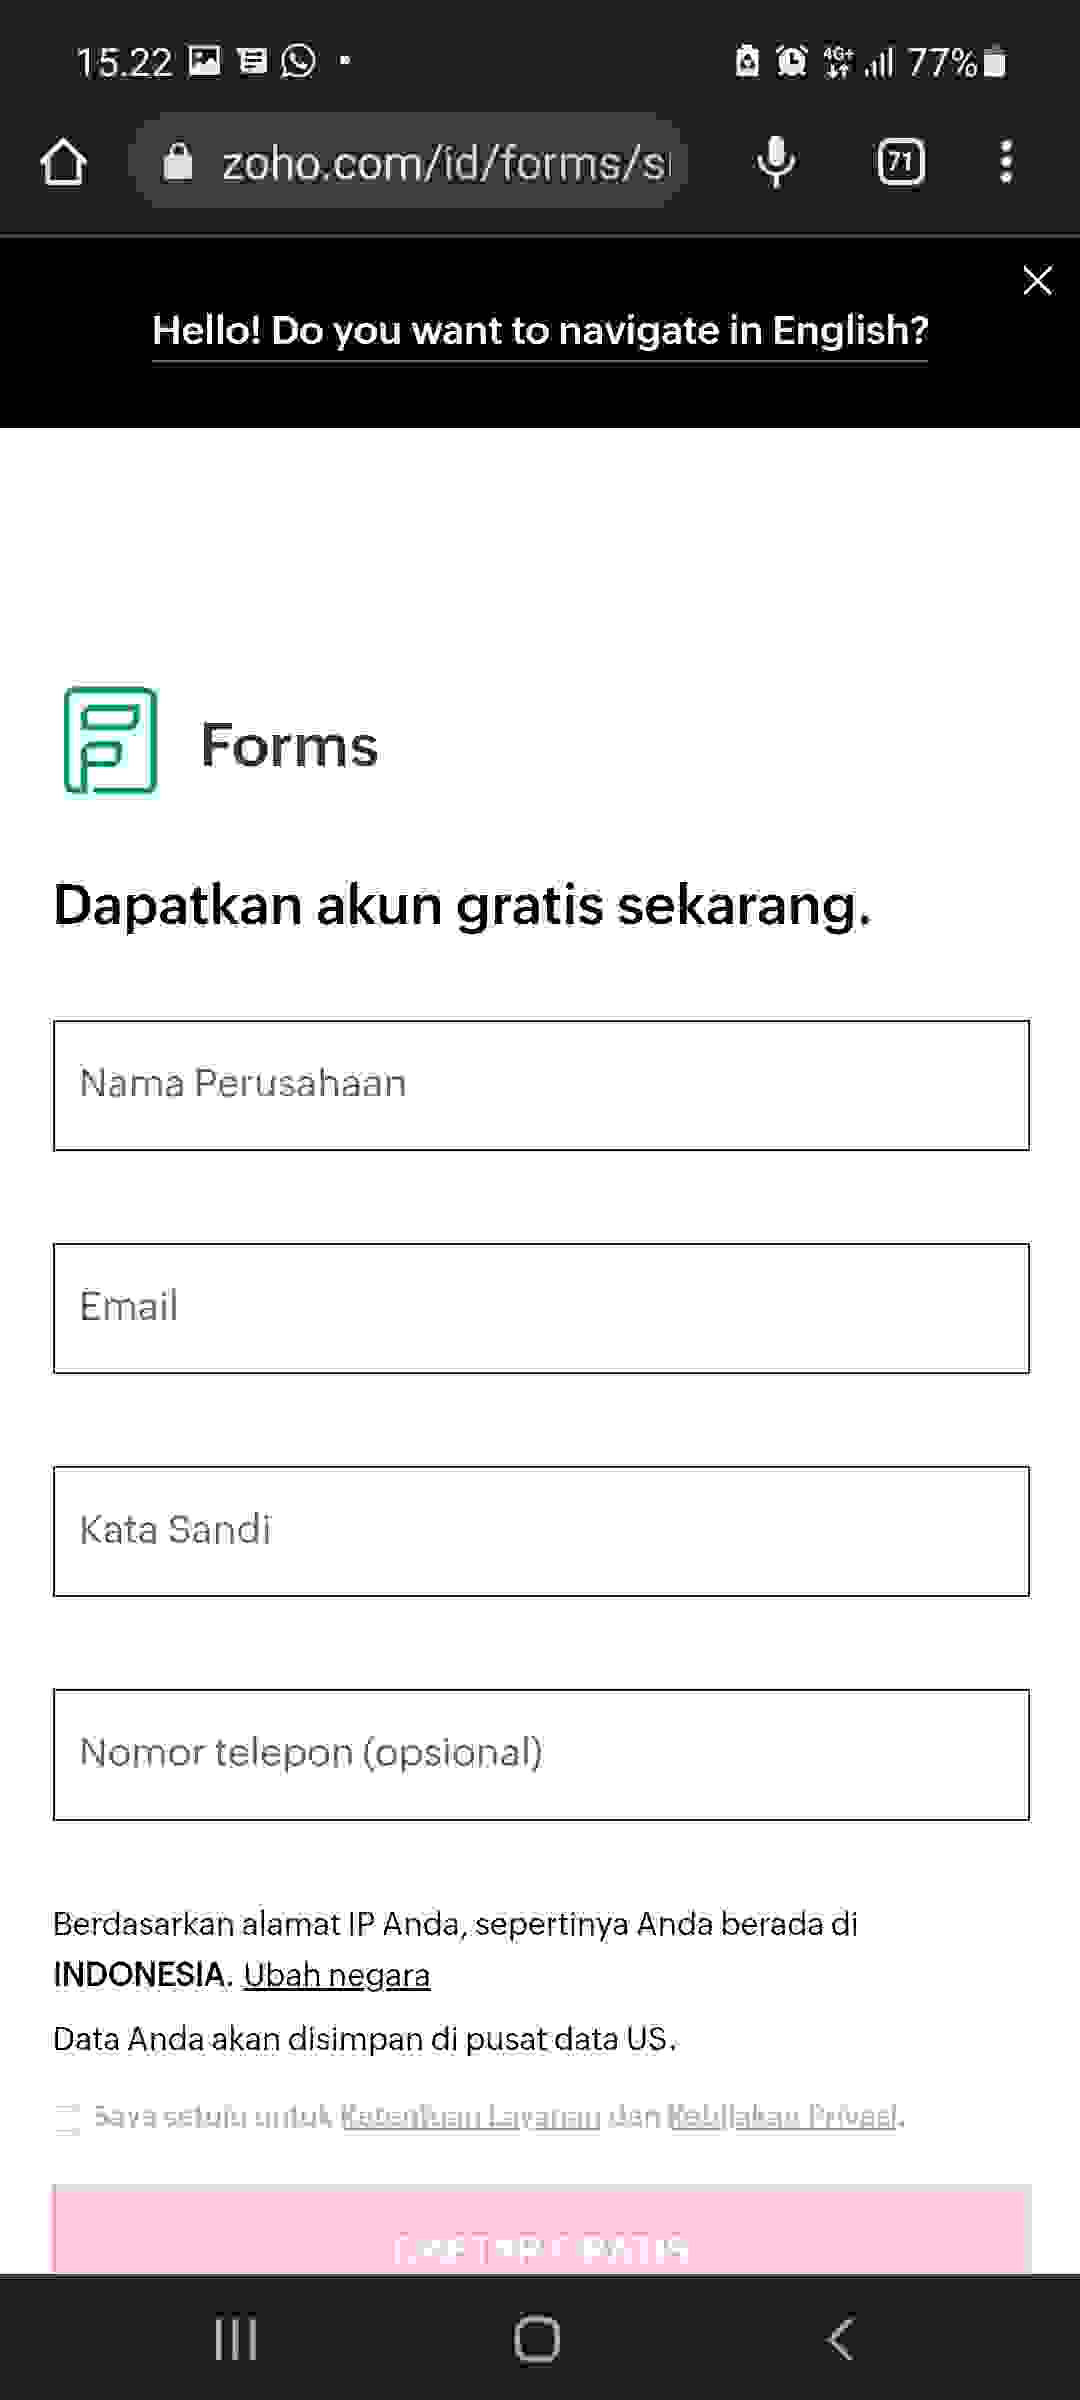Focus the Nomor telepon field

pos(541,1755)
